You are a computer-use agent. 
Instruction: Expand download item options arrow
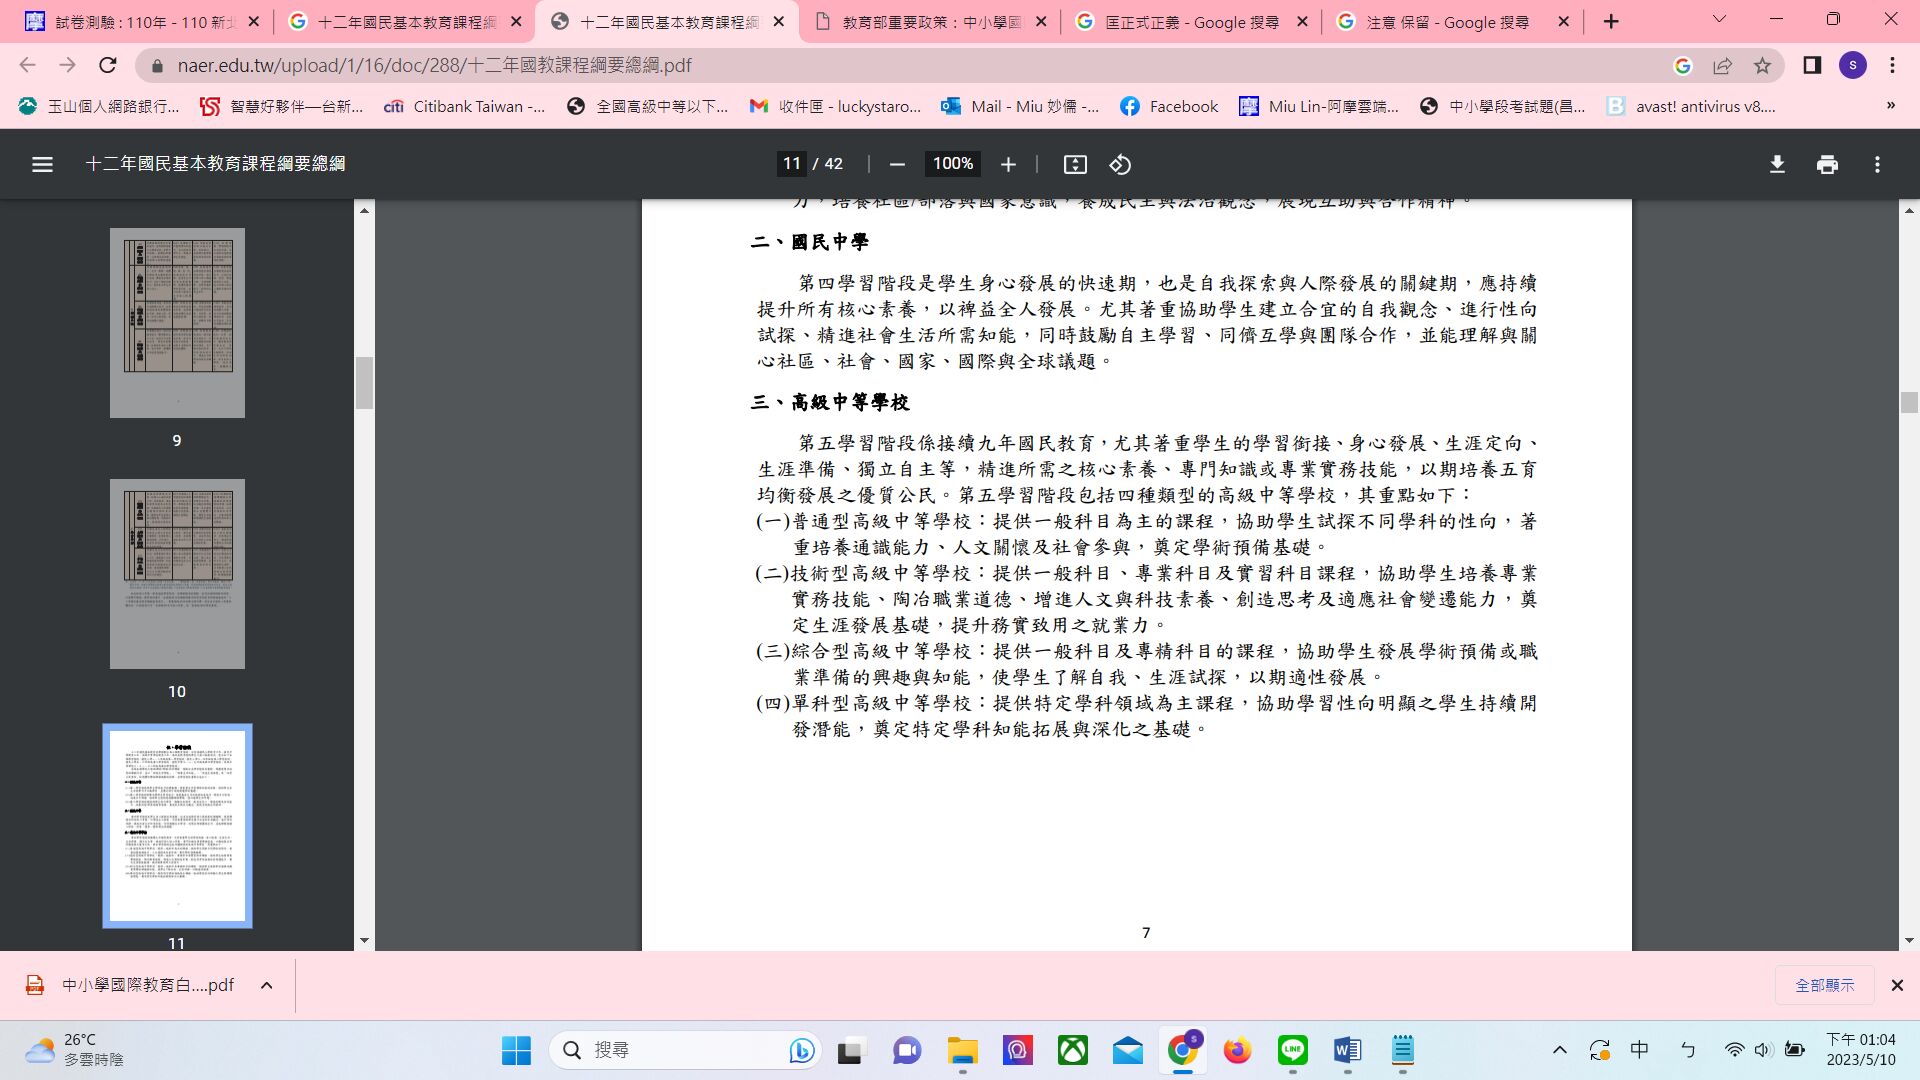coord(267,985)
